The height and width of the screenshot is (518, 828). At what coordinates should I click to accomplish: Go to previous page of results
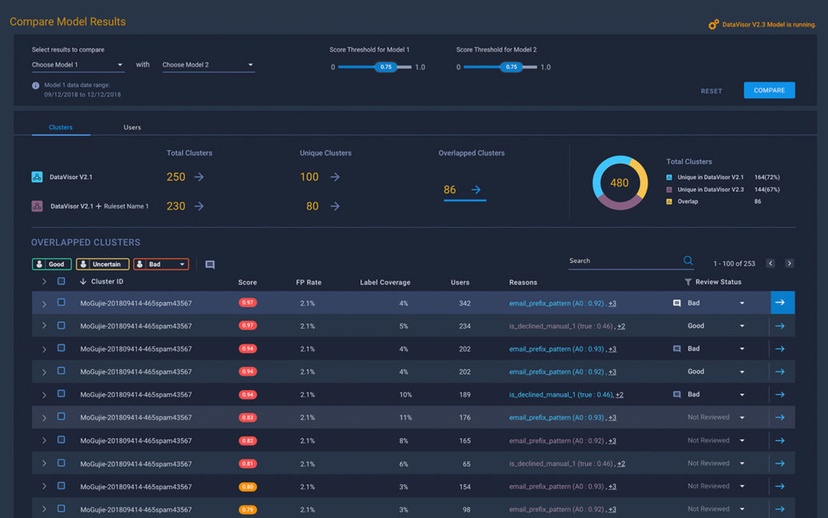point(770,263)
